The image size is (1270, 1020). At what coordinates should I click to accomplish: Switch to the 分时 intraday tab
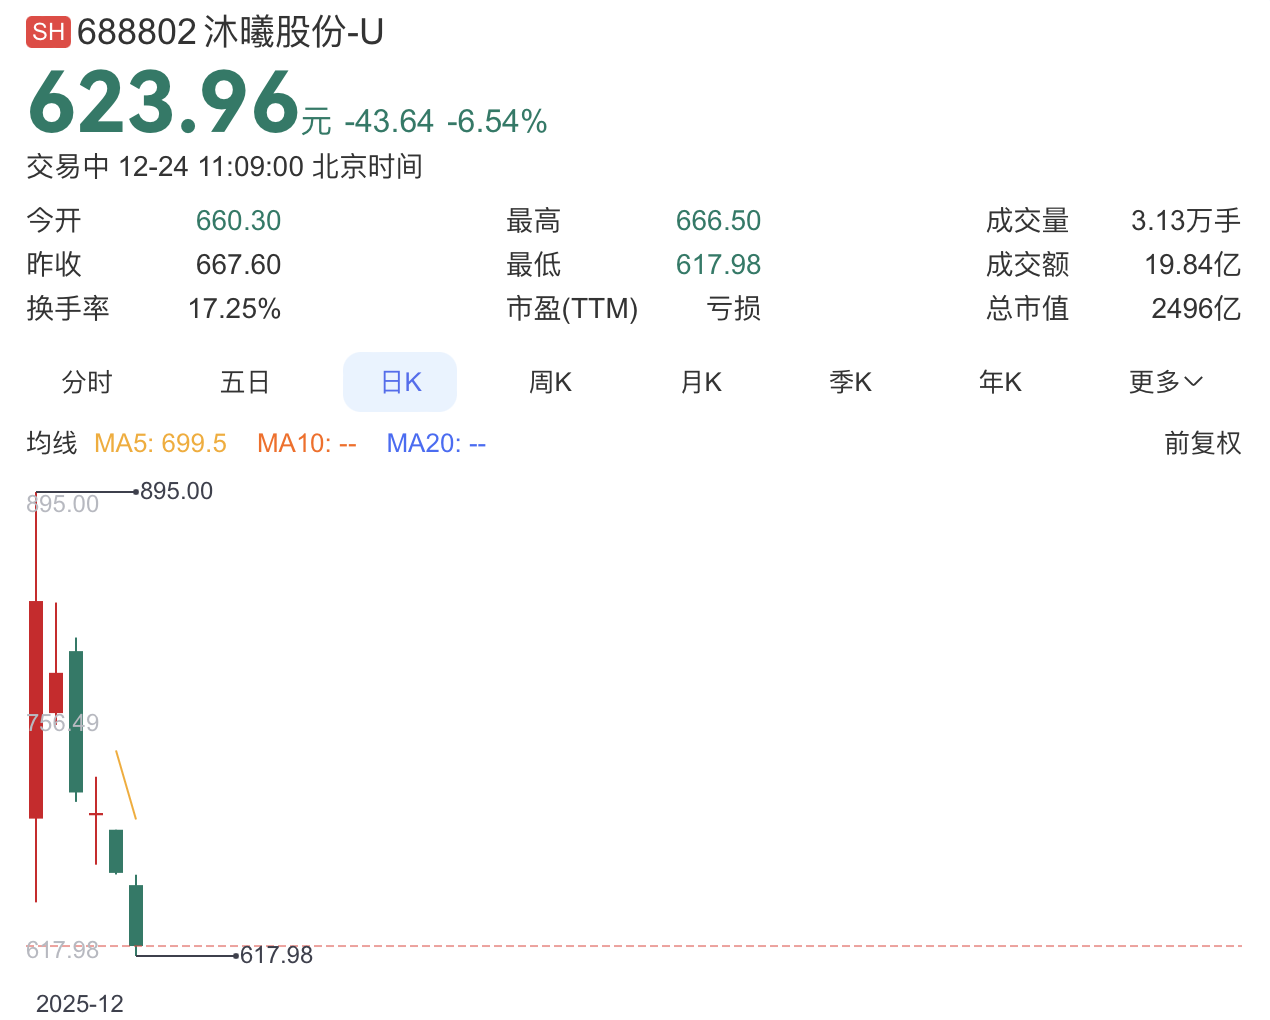point(87,382)
